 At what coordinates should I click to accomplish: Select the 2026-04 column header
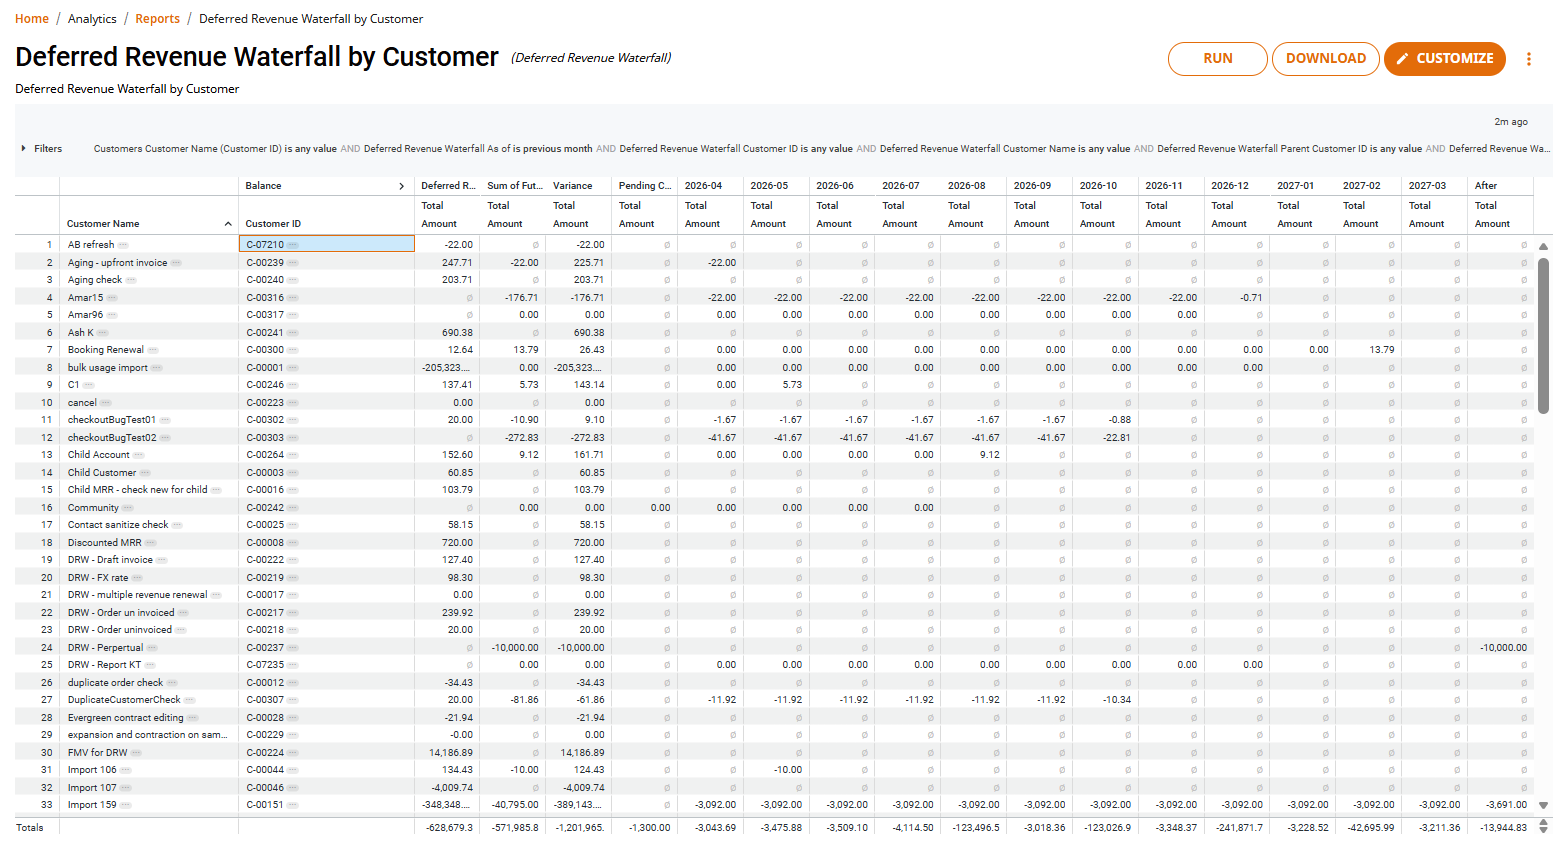click(x=703, y=186)
